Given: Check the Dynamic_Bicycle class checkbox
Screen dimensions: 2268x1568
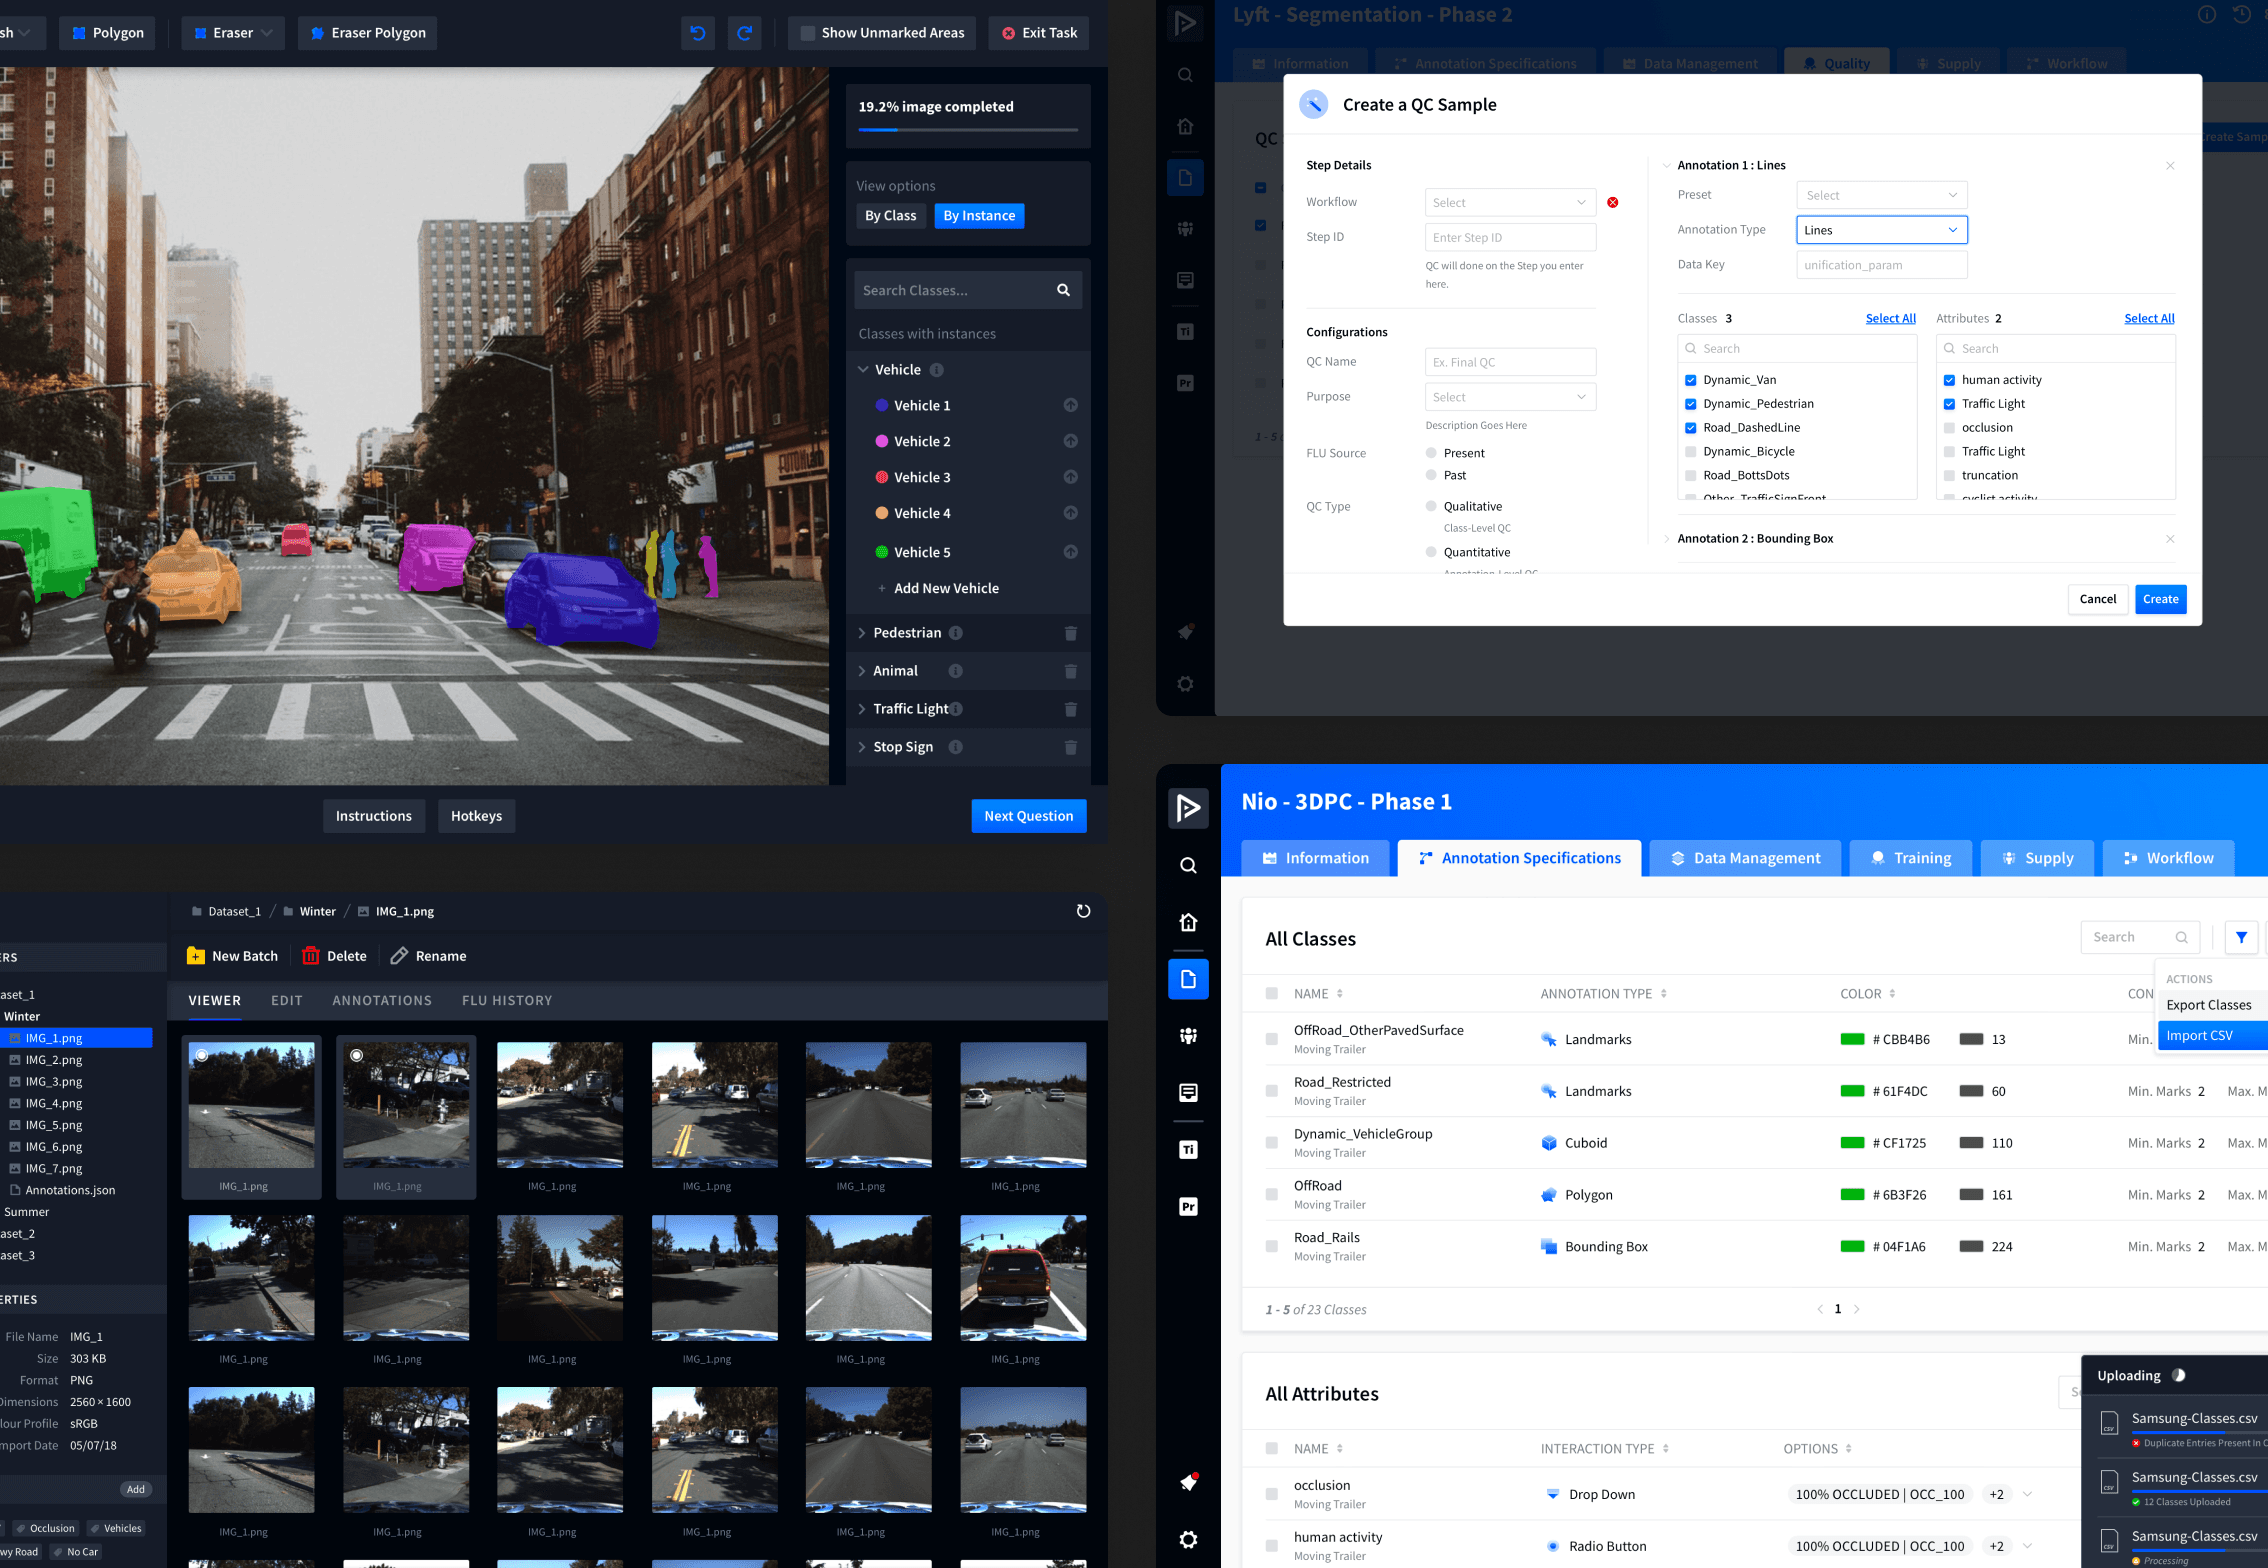Looking at the screenshot, I should pos(1690,452).
